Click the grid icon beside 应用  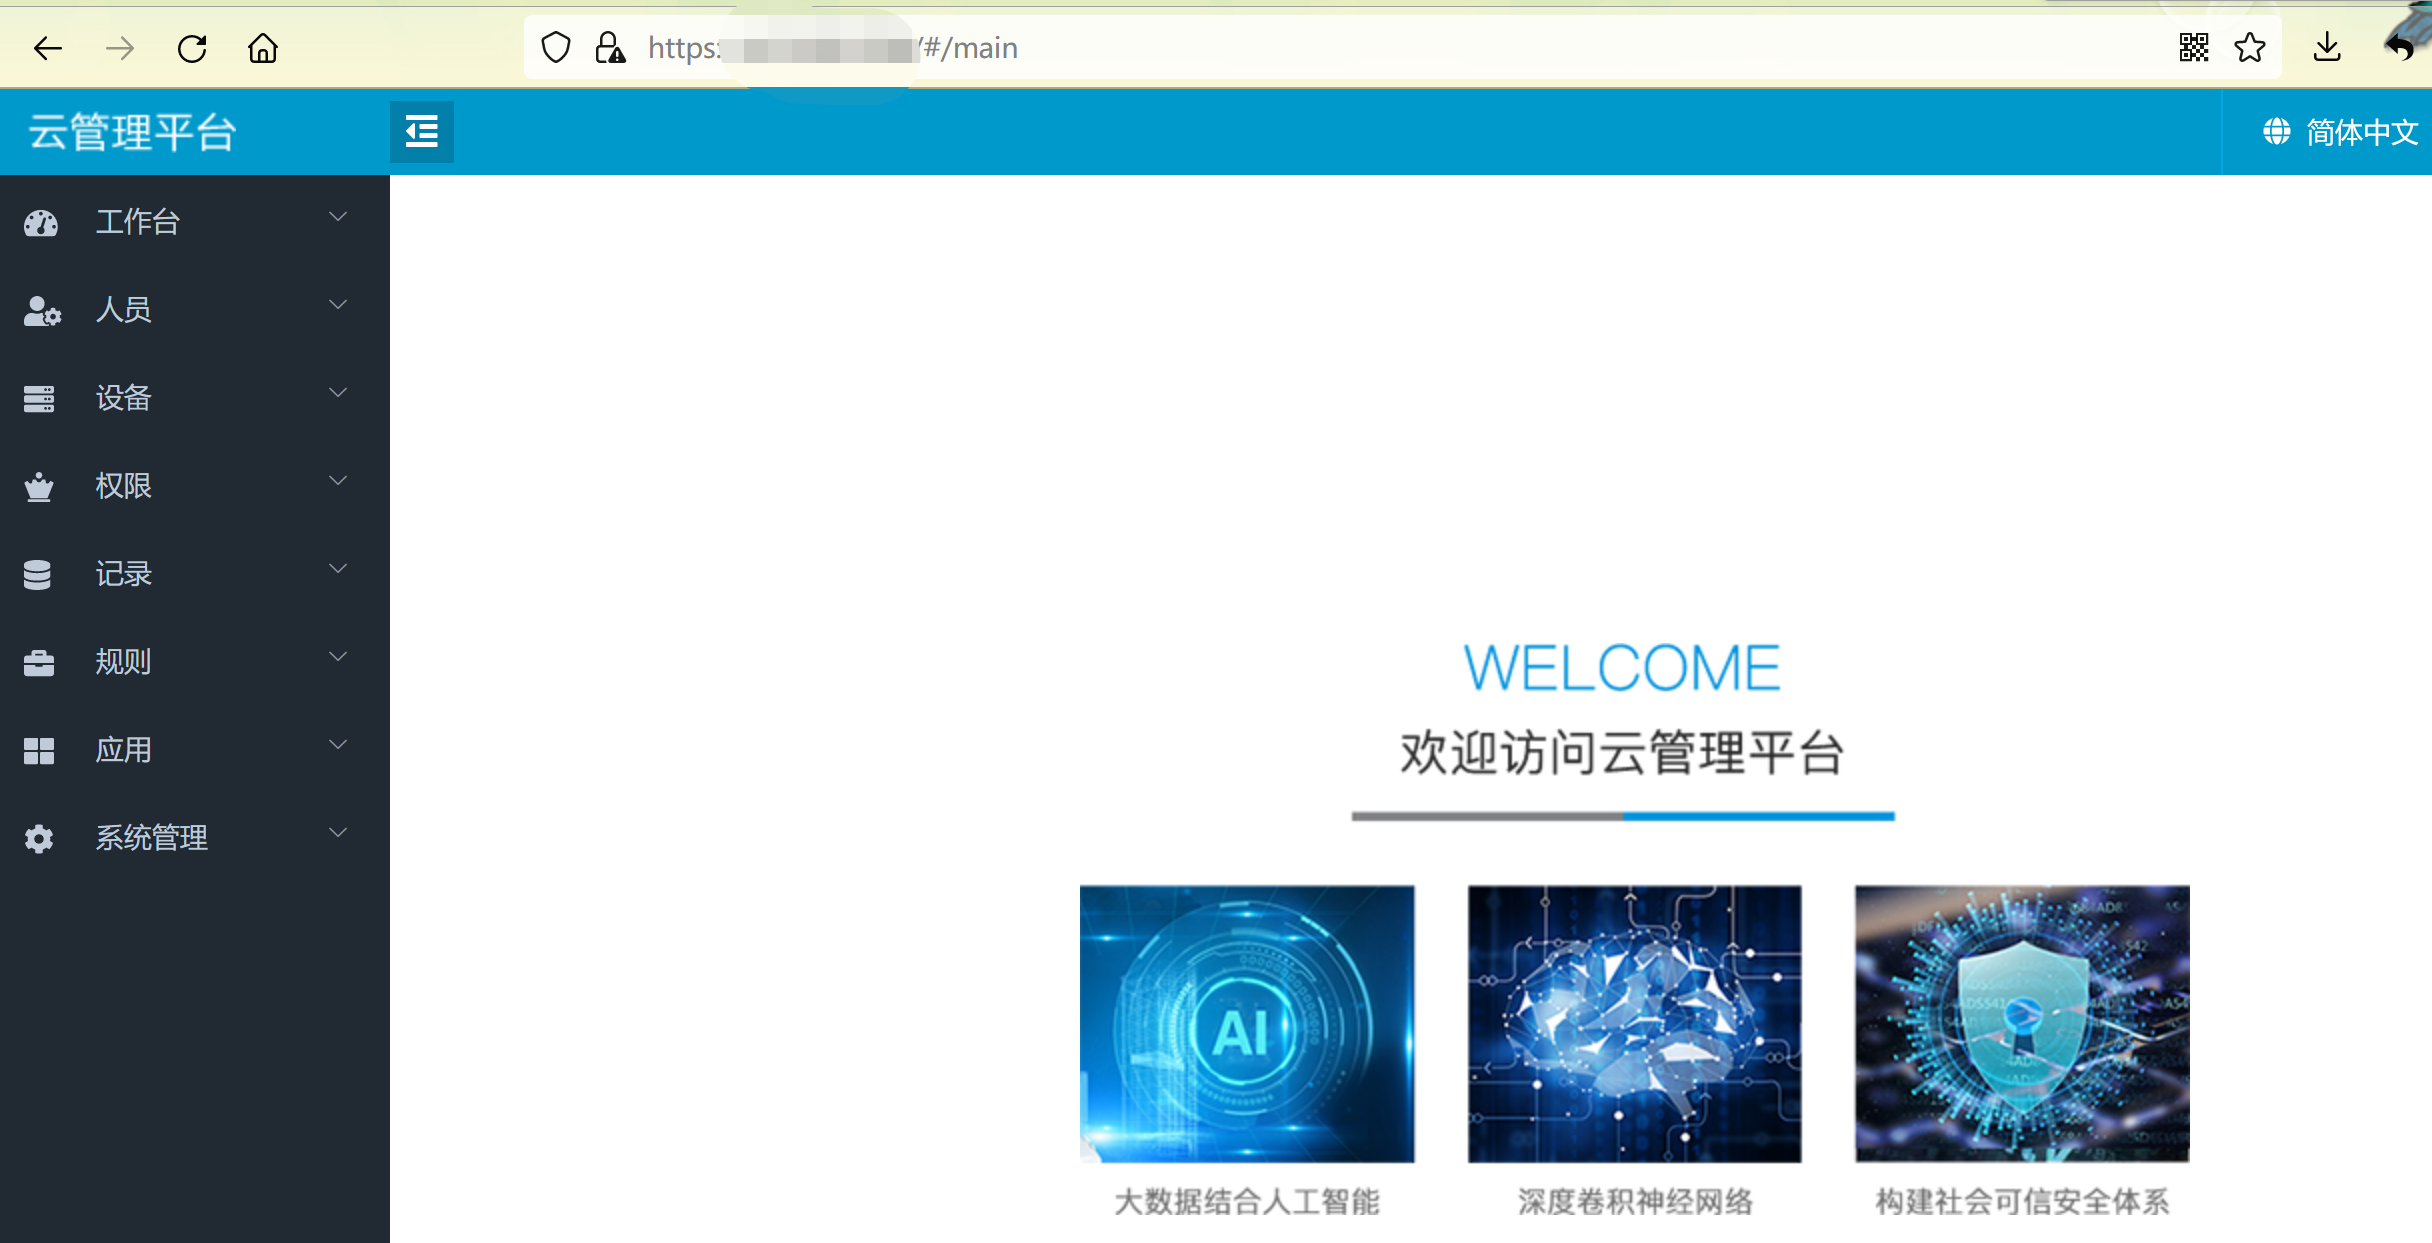pyautogui.click(x=39, y=751)
